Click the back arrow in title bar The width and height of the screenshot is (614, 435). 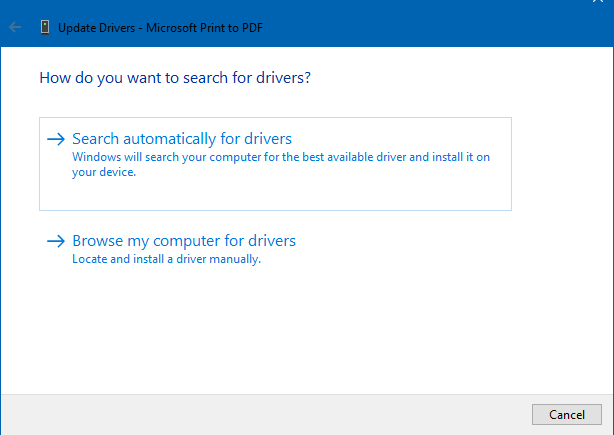[x=15, y=27]
